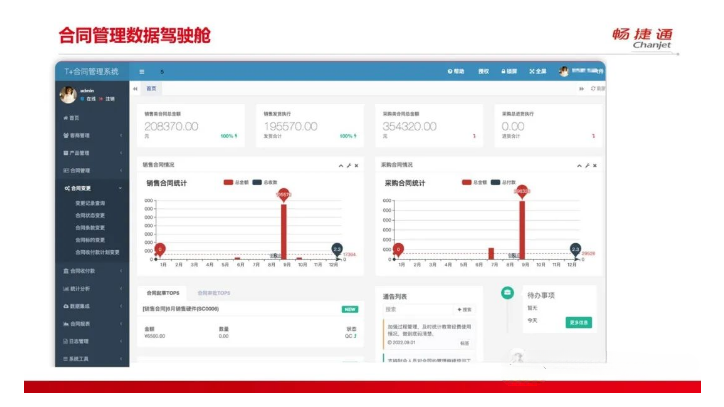Open 变更记录查询 submenu item
Viewport: 724px width, 407px height.
tap(90, 203)
